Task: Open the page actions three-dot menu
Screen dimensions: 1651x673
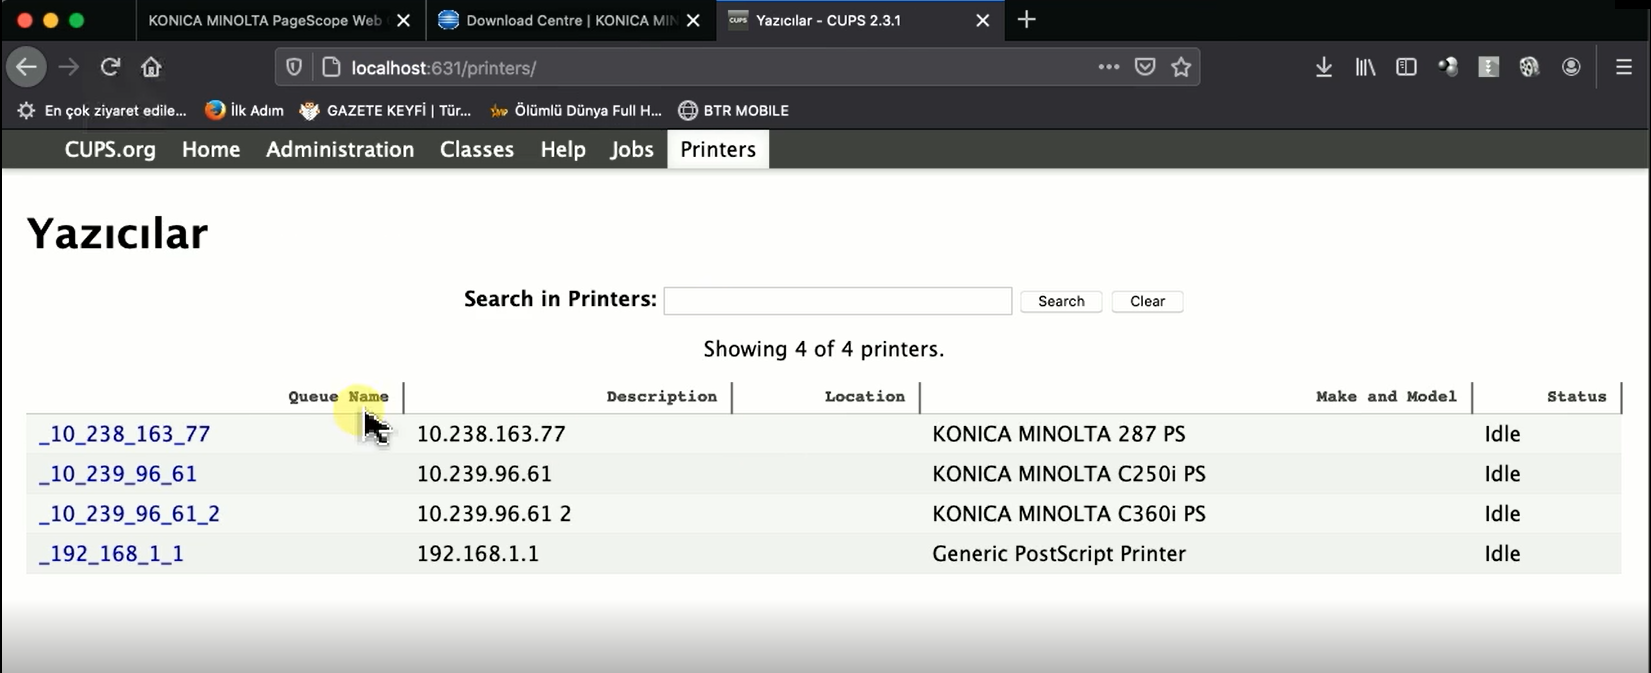Action: click(1108, 67)
